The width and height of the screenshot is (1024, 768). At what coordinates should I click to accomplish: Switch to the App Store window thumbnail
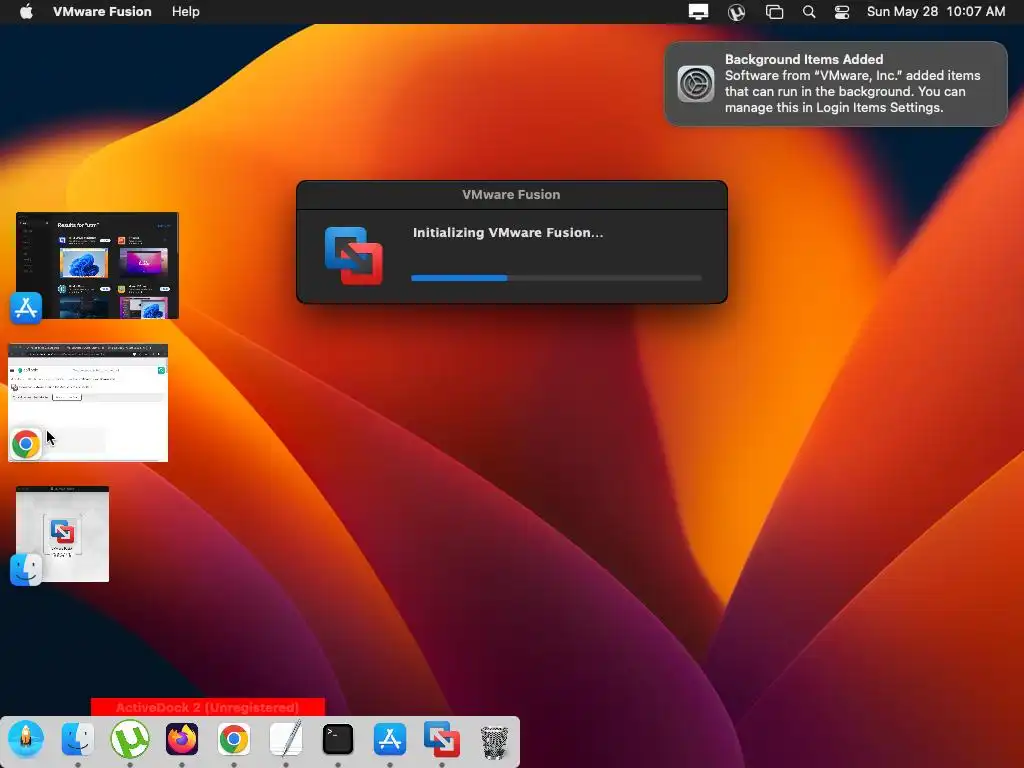click(97, 265)
